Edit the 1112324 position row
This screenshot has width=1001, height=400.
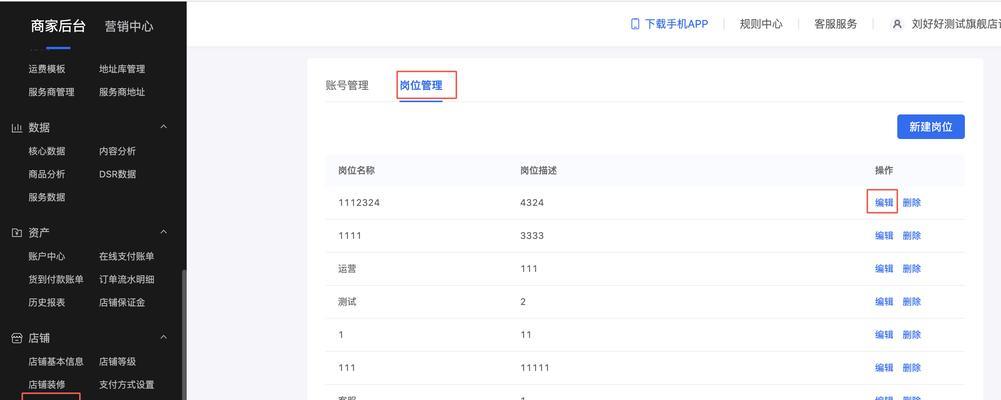pos(884,202)
